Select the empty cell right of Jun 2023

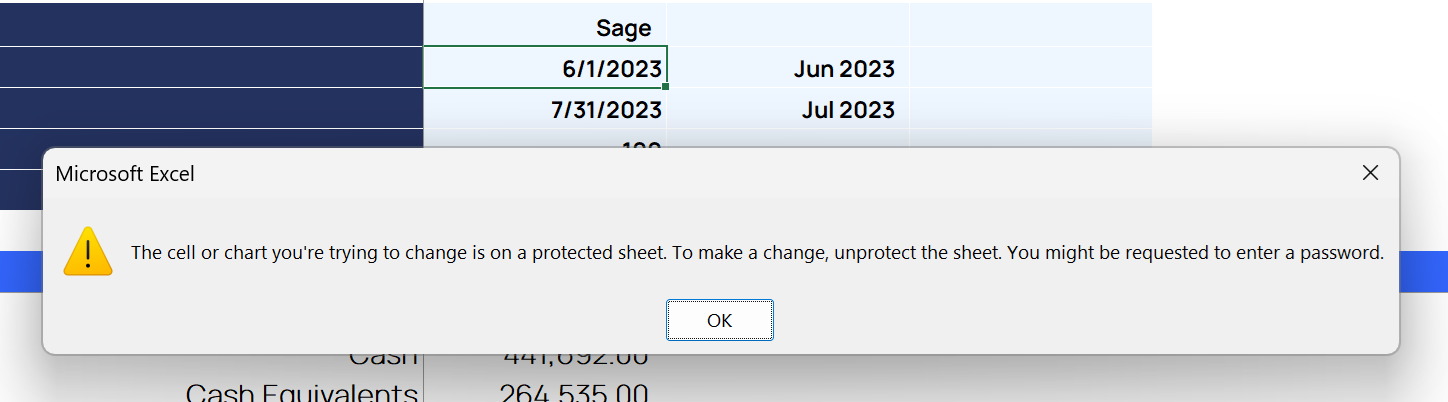1031,68
